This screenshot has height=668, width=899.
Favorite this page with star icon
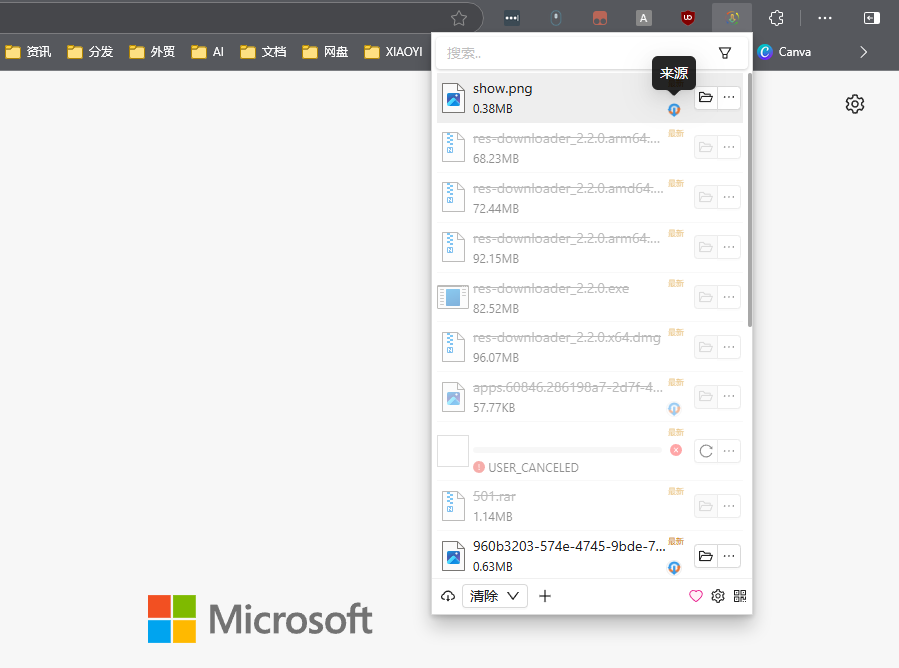pyautogui.click(x=459, y=18)
